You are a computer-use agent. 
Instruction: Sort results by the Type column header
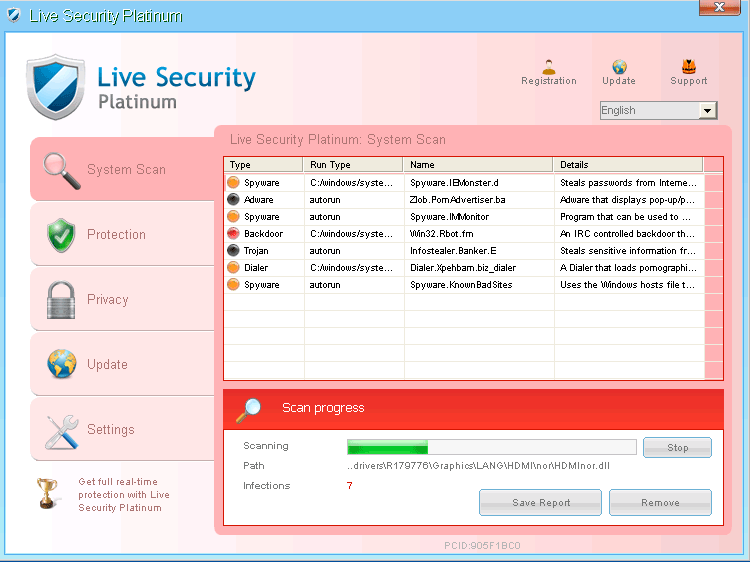(x=263, y=165)
